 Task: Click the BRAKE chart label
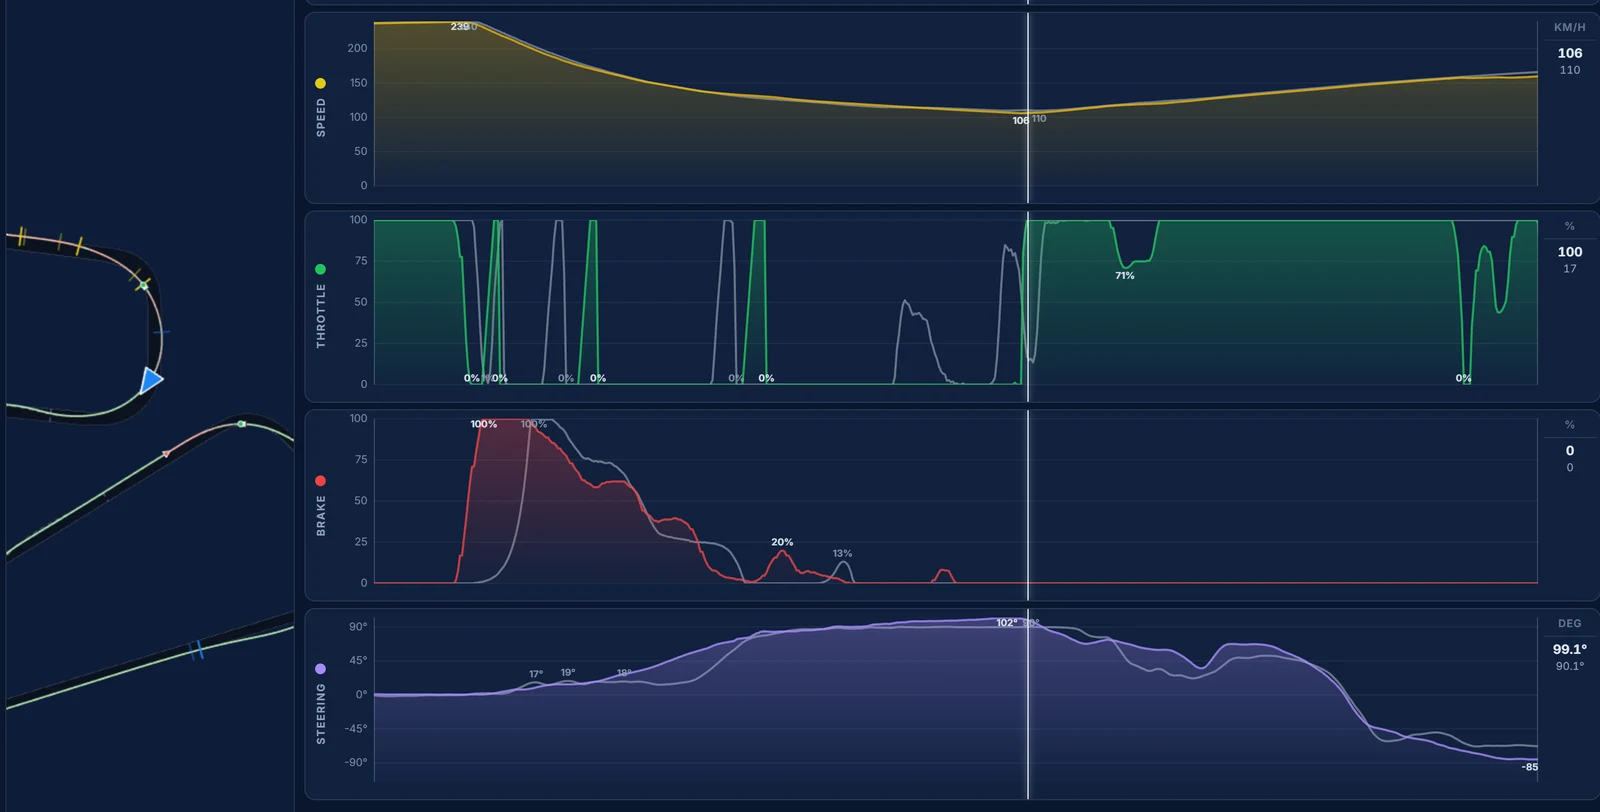click(321, 515)
